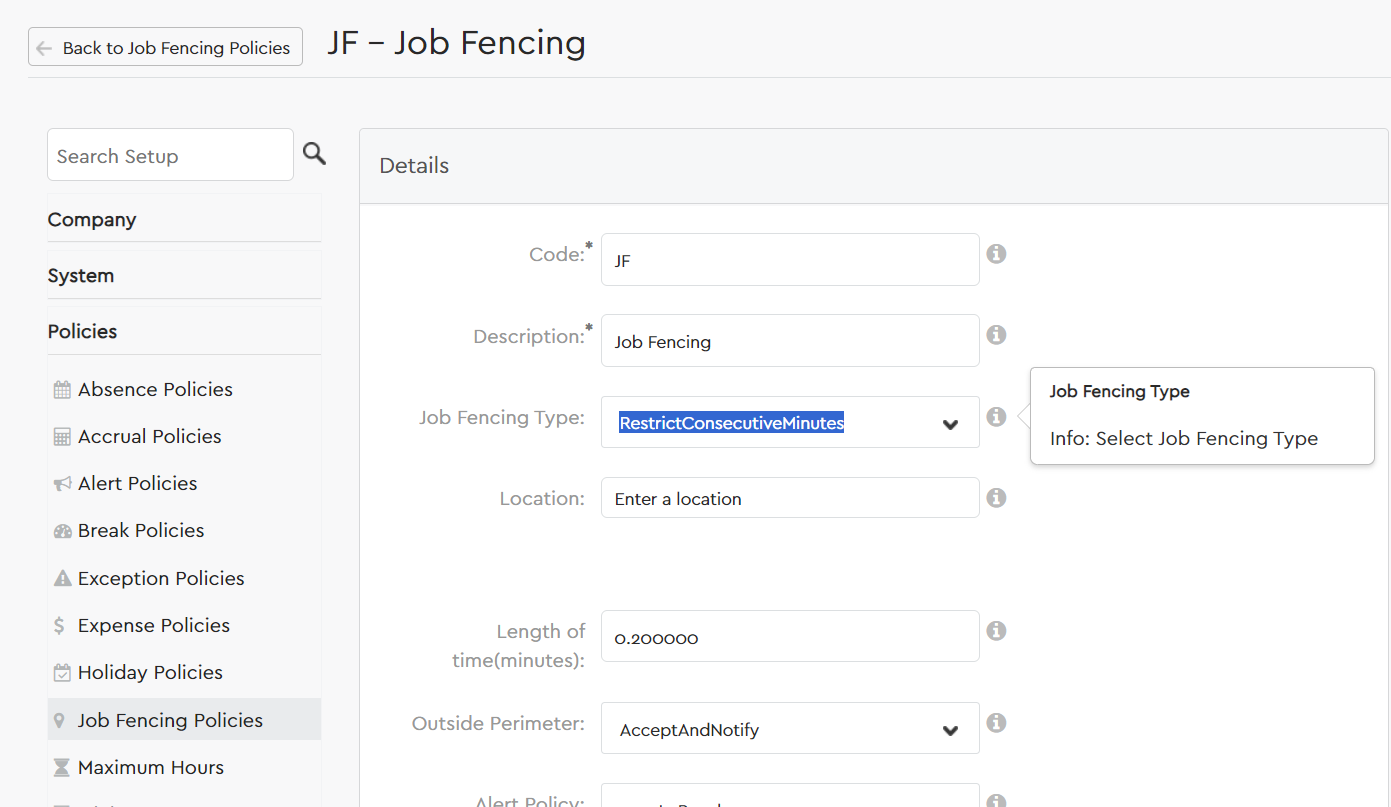Open Exception Policies page

pyautogui.click(x=161, y=579)
